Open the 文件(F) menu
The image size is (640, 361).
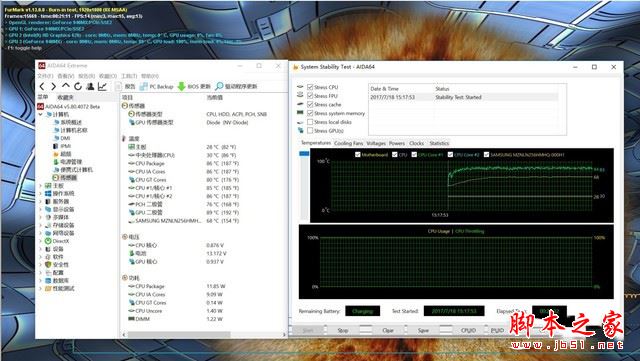tap(45, 76)
